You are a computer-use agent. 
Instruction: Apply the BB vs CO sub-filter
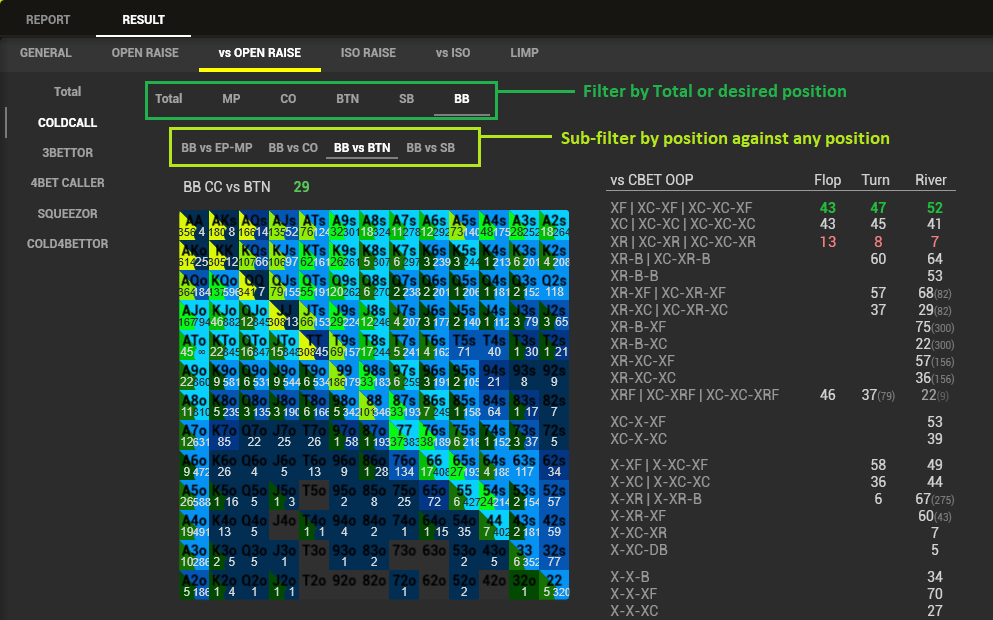(293, 148)
